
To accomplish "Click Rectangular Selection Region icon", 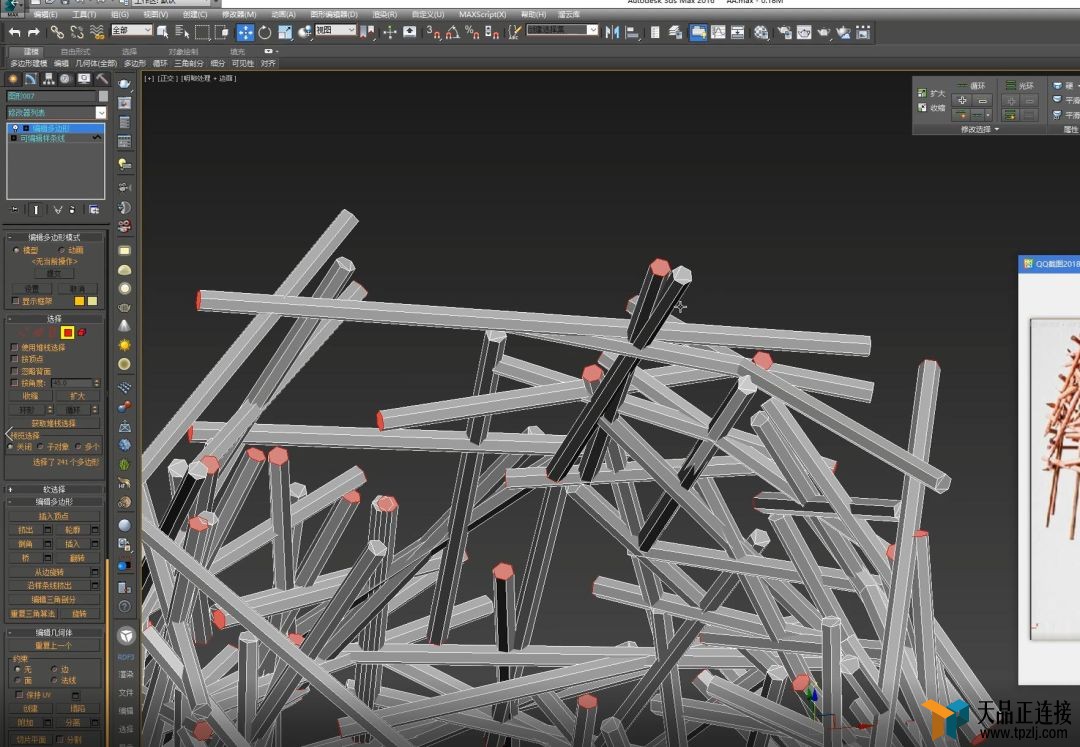I will pos(202,32).
